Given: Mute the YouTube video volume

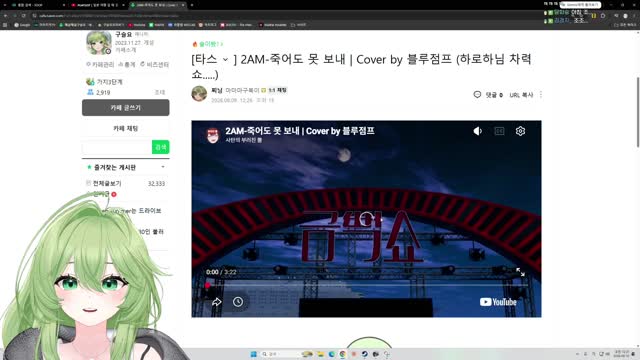Looking at the screenshot, I should click(x=478, y=131).
